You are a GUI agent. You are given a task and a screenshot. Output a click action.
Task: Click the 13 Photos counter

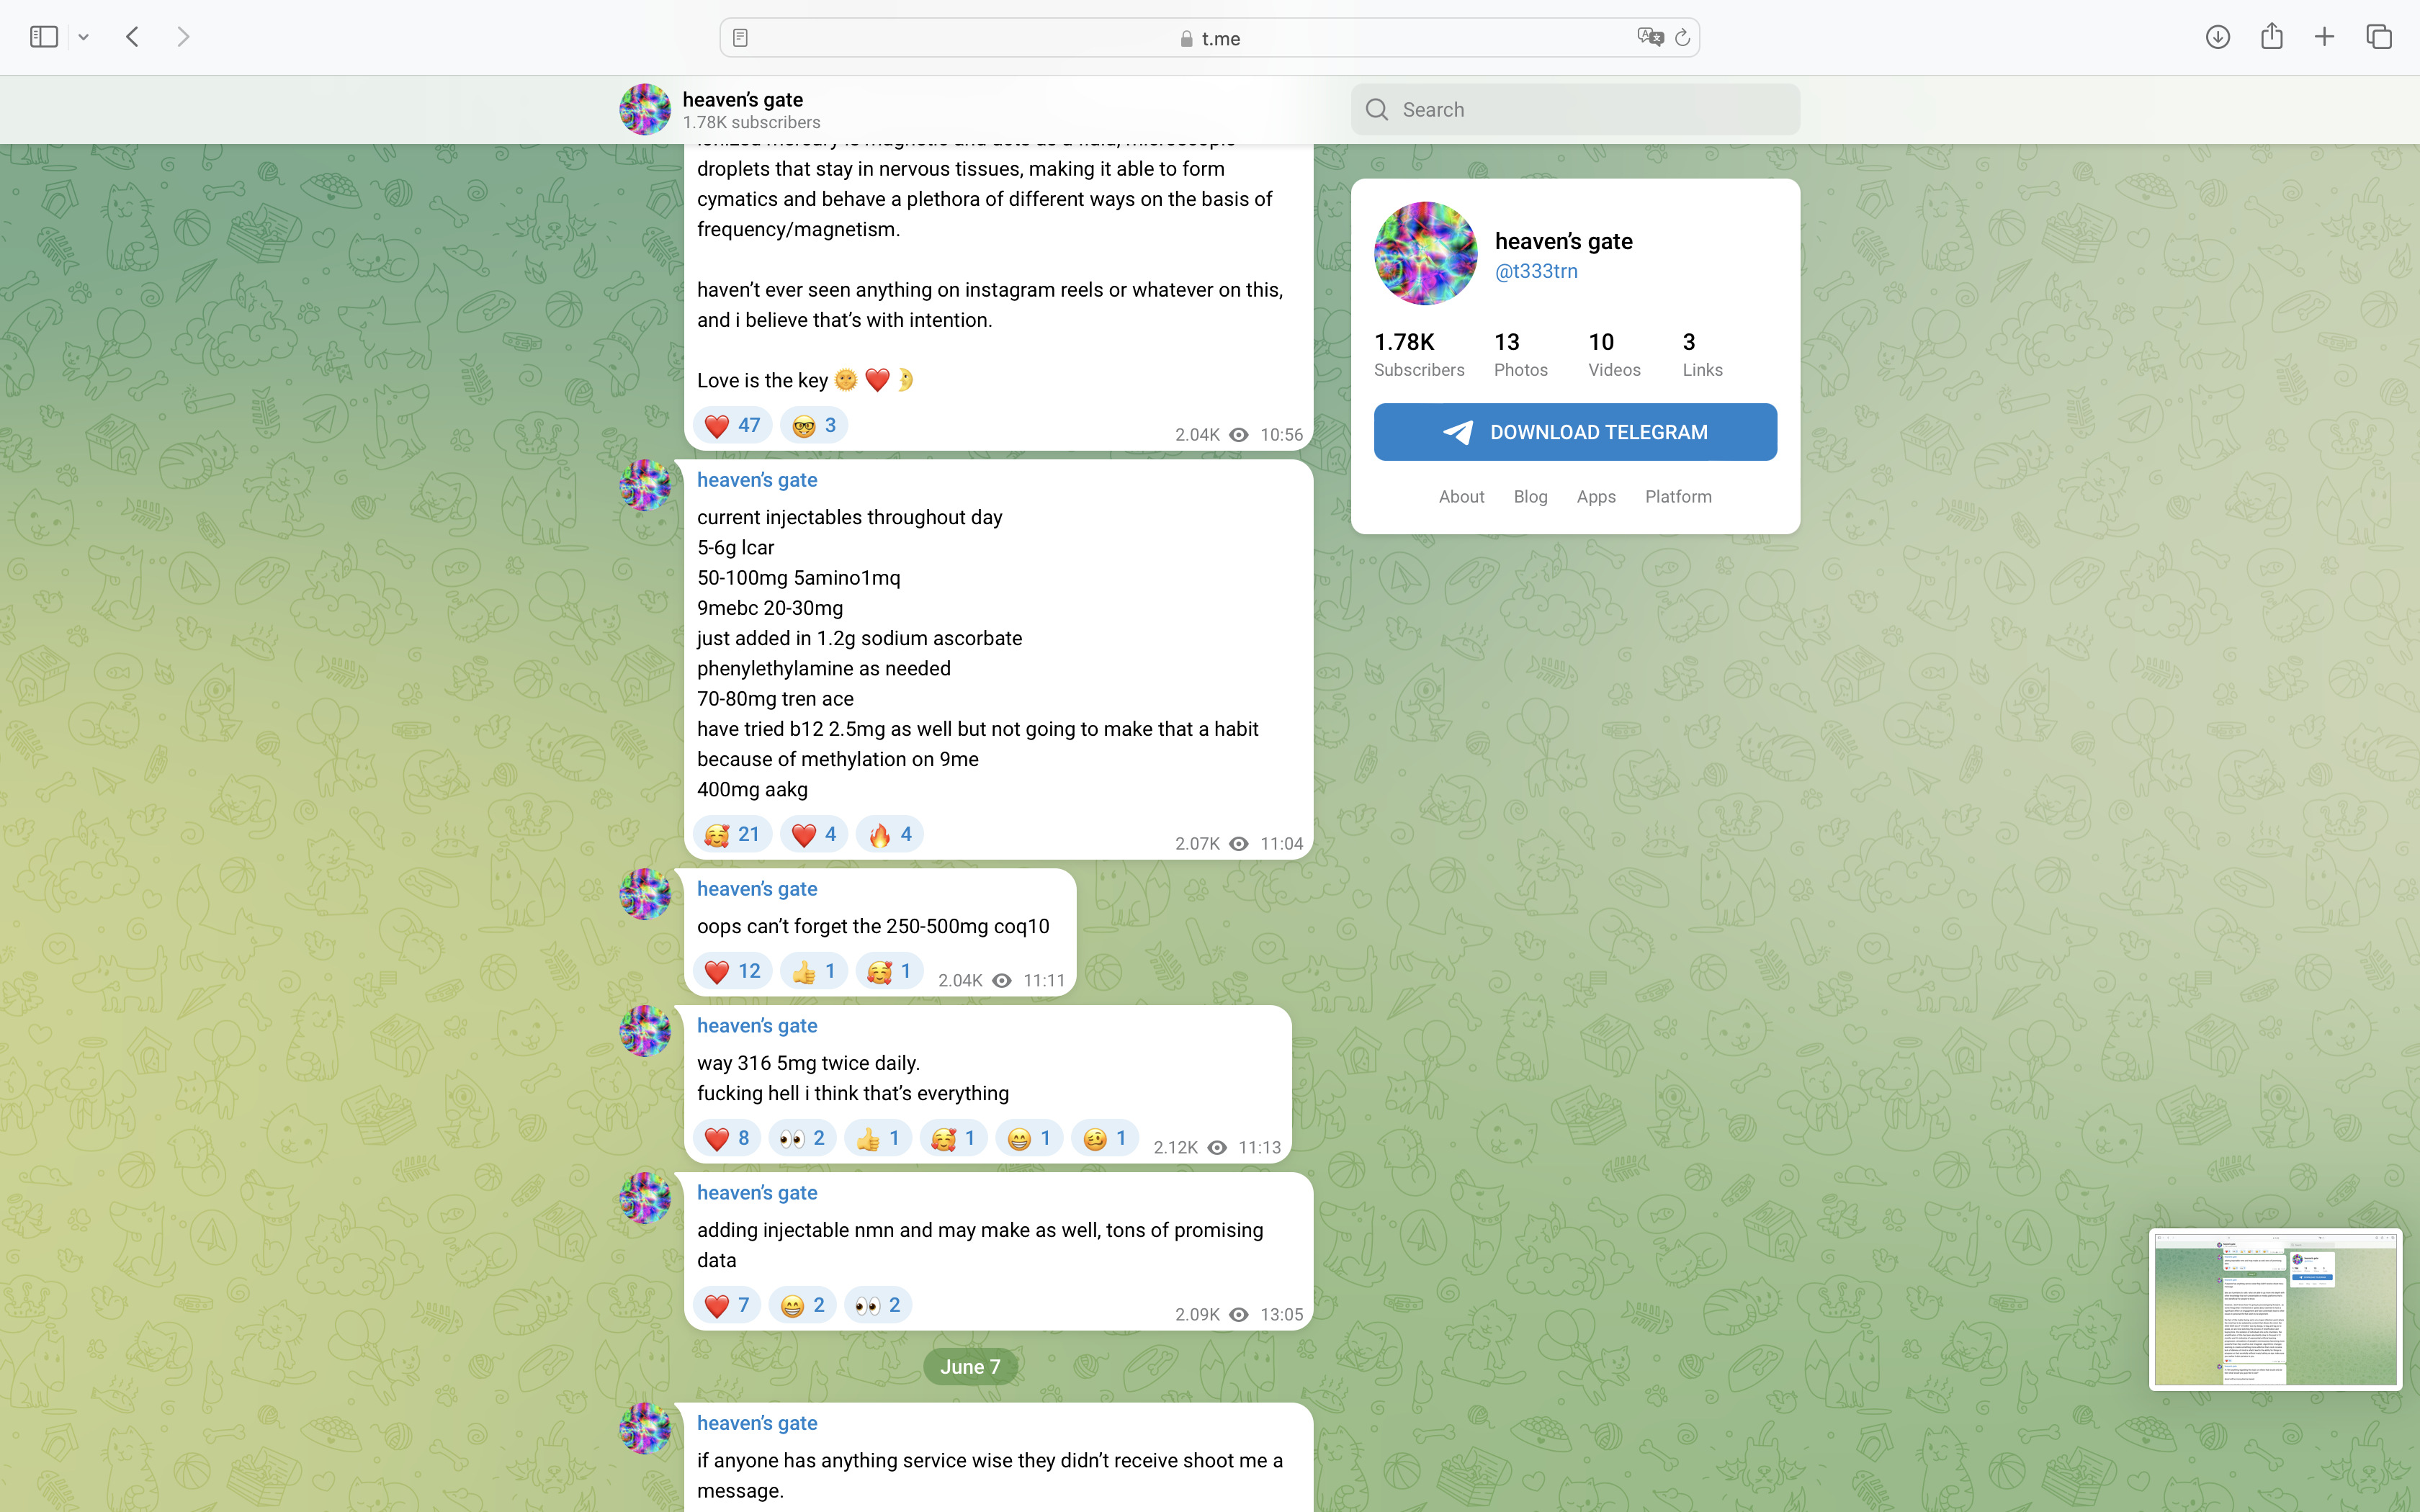point(1520,355)
